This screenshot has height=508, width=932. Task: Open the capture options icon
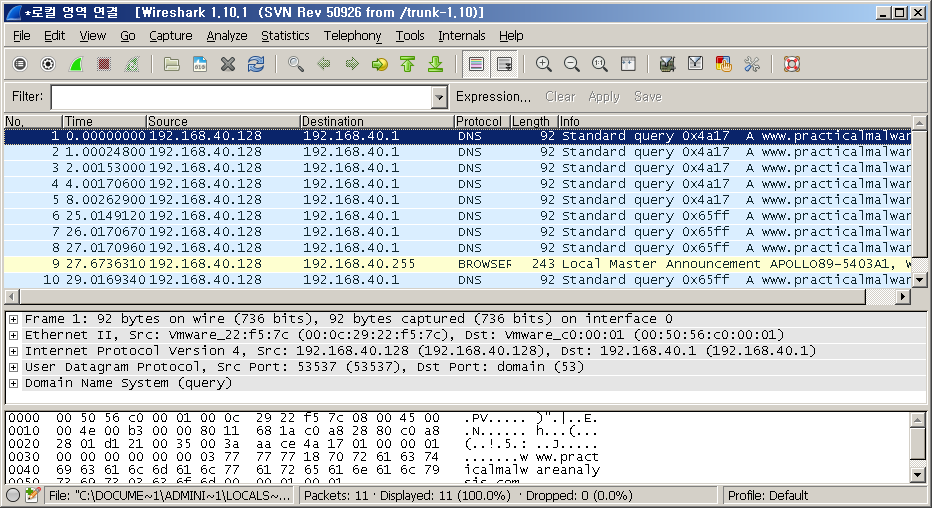click(48, 64)
